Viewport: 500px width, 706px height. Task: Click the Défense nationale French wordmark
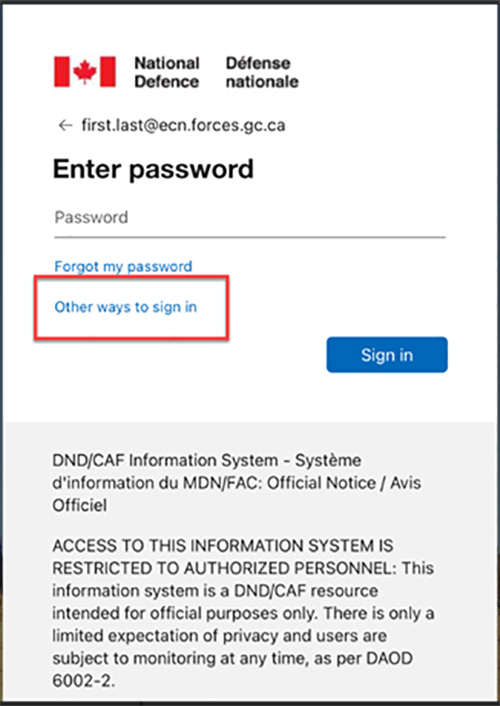[262, 72]
